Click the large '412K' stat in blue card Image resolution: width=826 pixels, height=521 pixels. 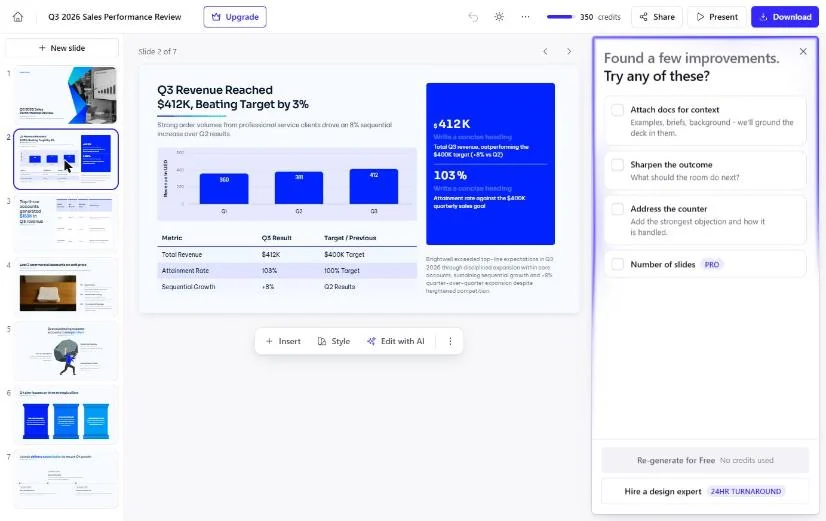pyautogui.click(x=452, y=124)
